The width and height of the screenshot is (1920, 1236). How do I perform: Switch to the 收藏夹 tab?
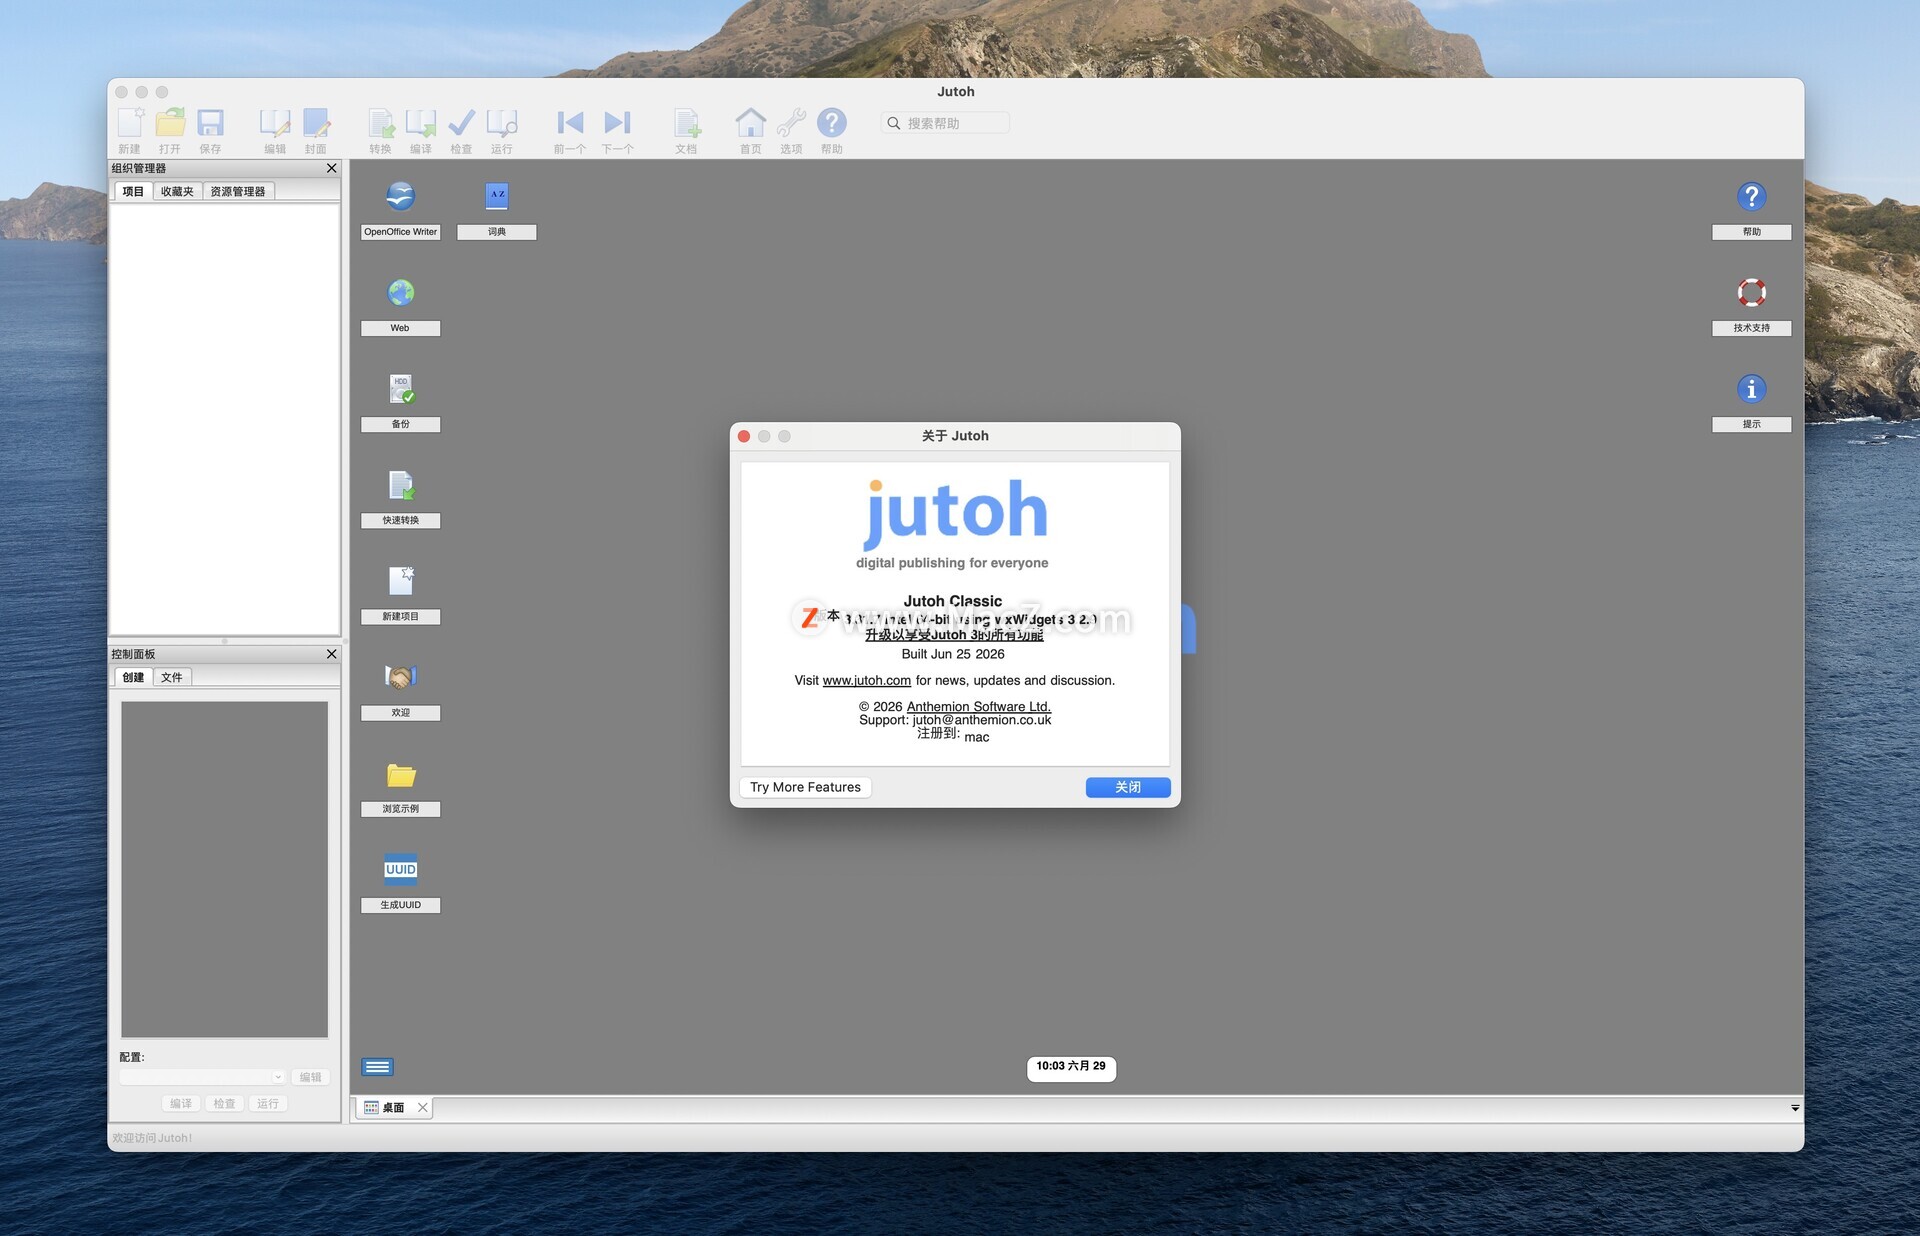(177, 191)
